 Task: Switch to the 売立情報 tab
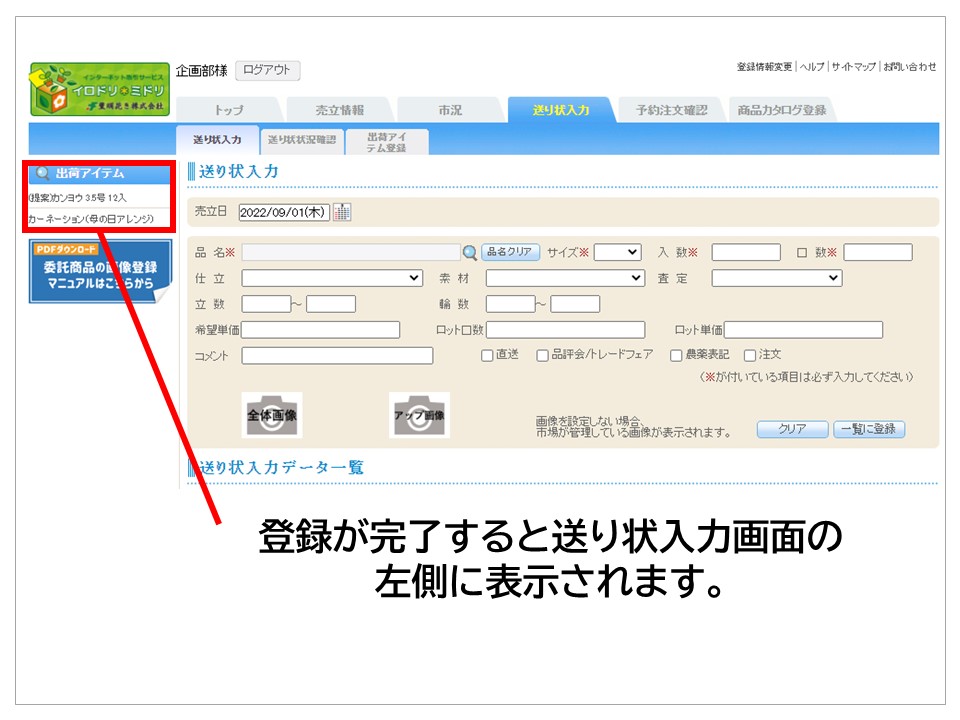pyautogui.click(x=339, y=110)
